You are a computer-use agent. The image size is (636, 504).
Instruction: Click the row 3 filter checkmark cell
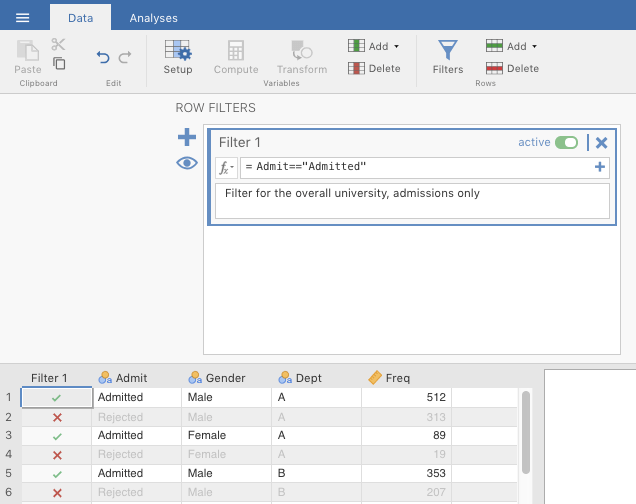click(57, 436)
